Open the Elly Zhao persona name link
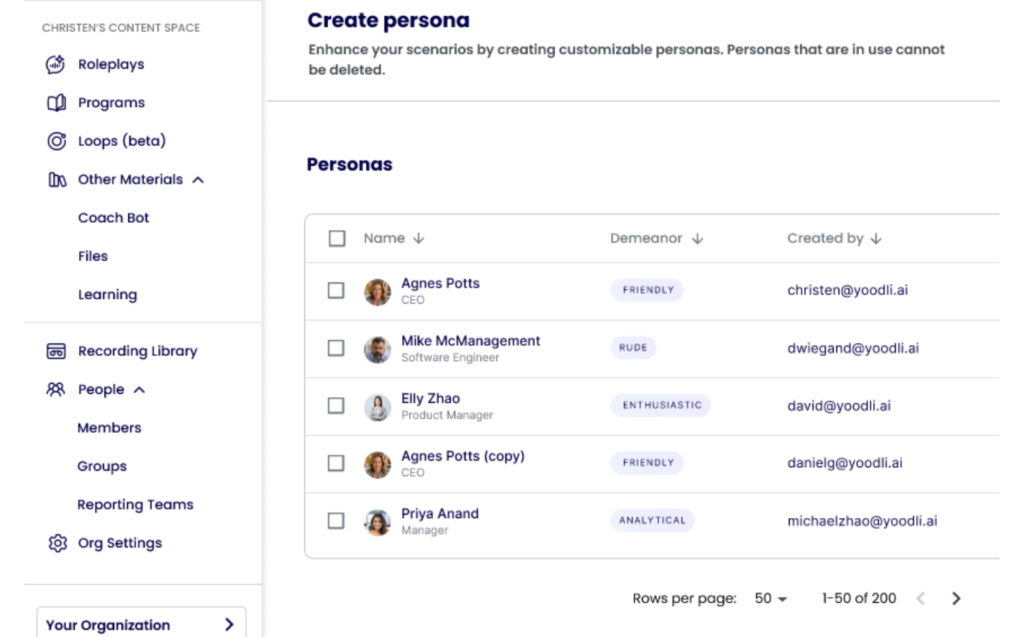 coord(430,398)
